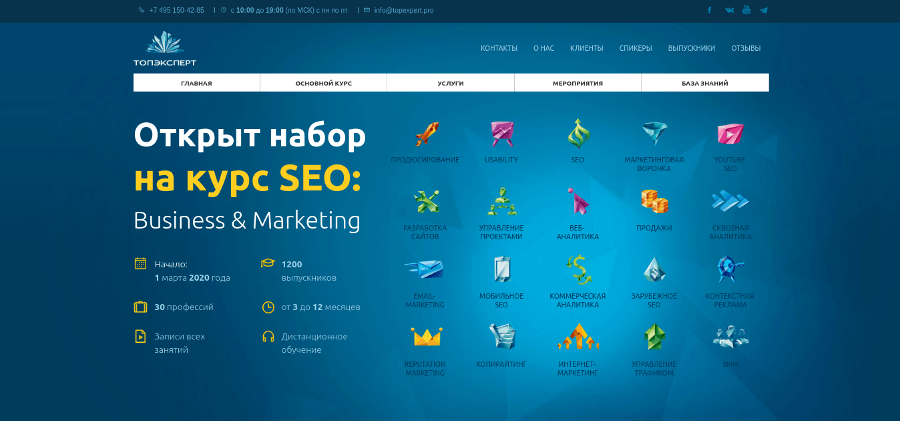Click the Мобильное SEO phone icon

click(502, 269)
